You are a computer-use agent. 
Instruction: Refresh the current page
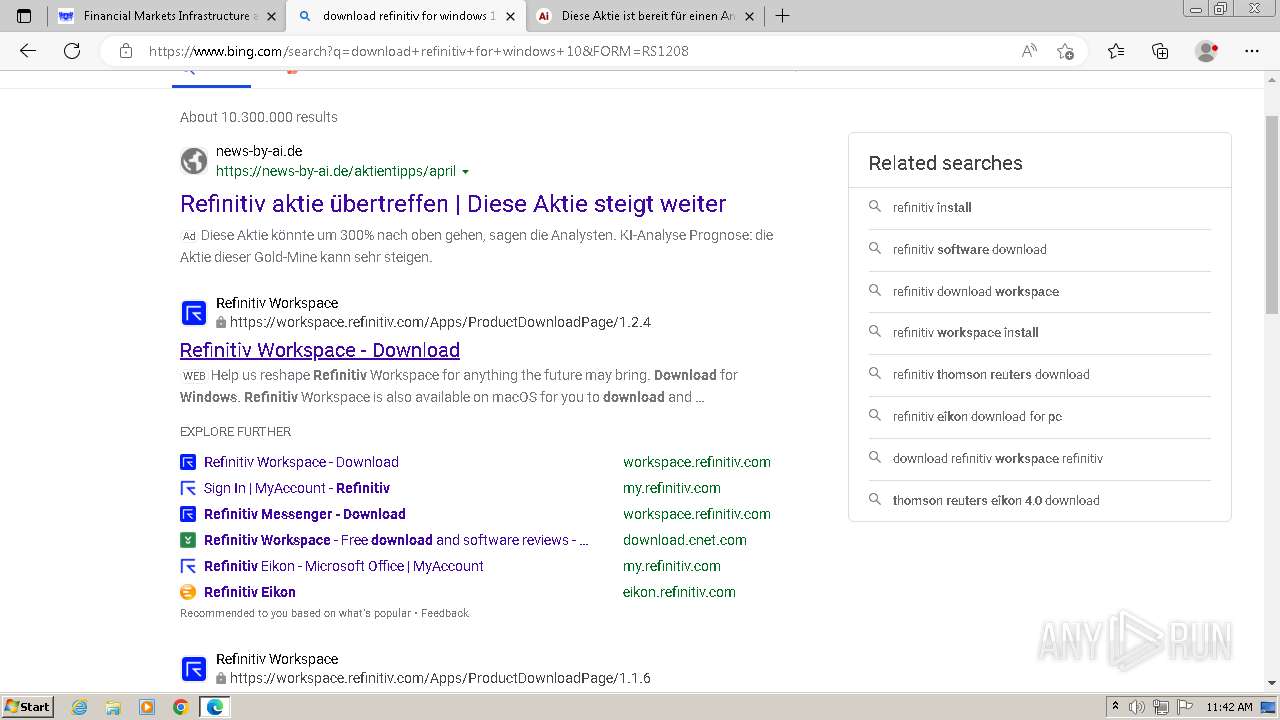coord(72,51)
